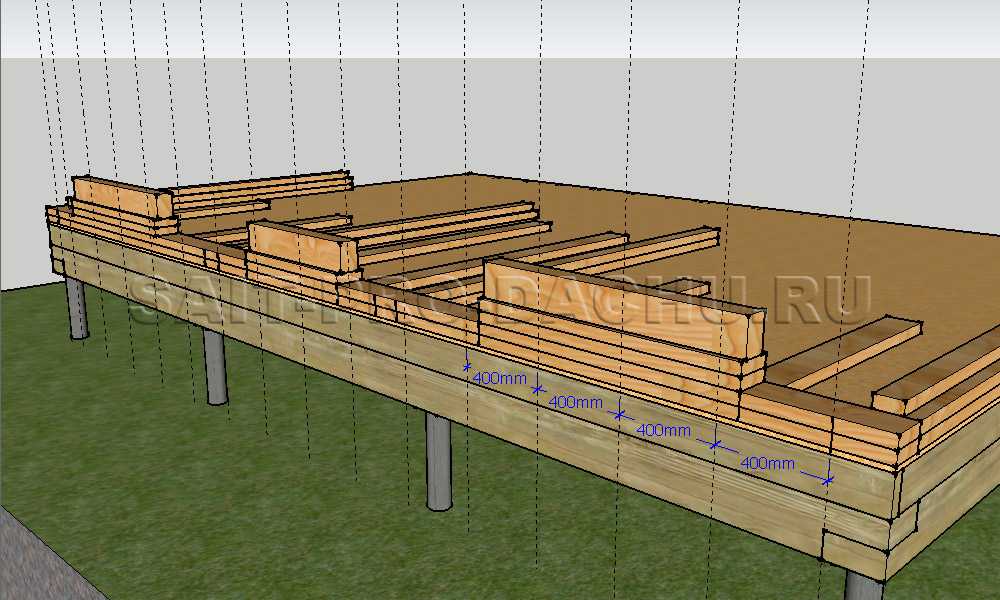The width and height of the screenshot is (1000, 600).
Task: Click the leftmost 400mm dimension label
Action: pos(500,379)
